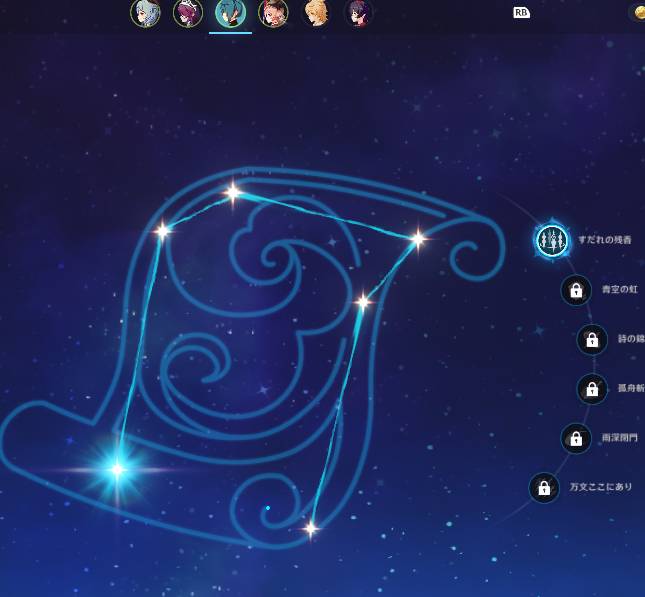
Task: Click the bottommost star of the constellation
Action: click(x=311, y=528)
